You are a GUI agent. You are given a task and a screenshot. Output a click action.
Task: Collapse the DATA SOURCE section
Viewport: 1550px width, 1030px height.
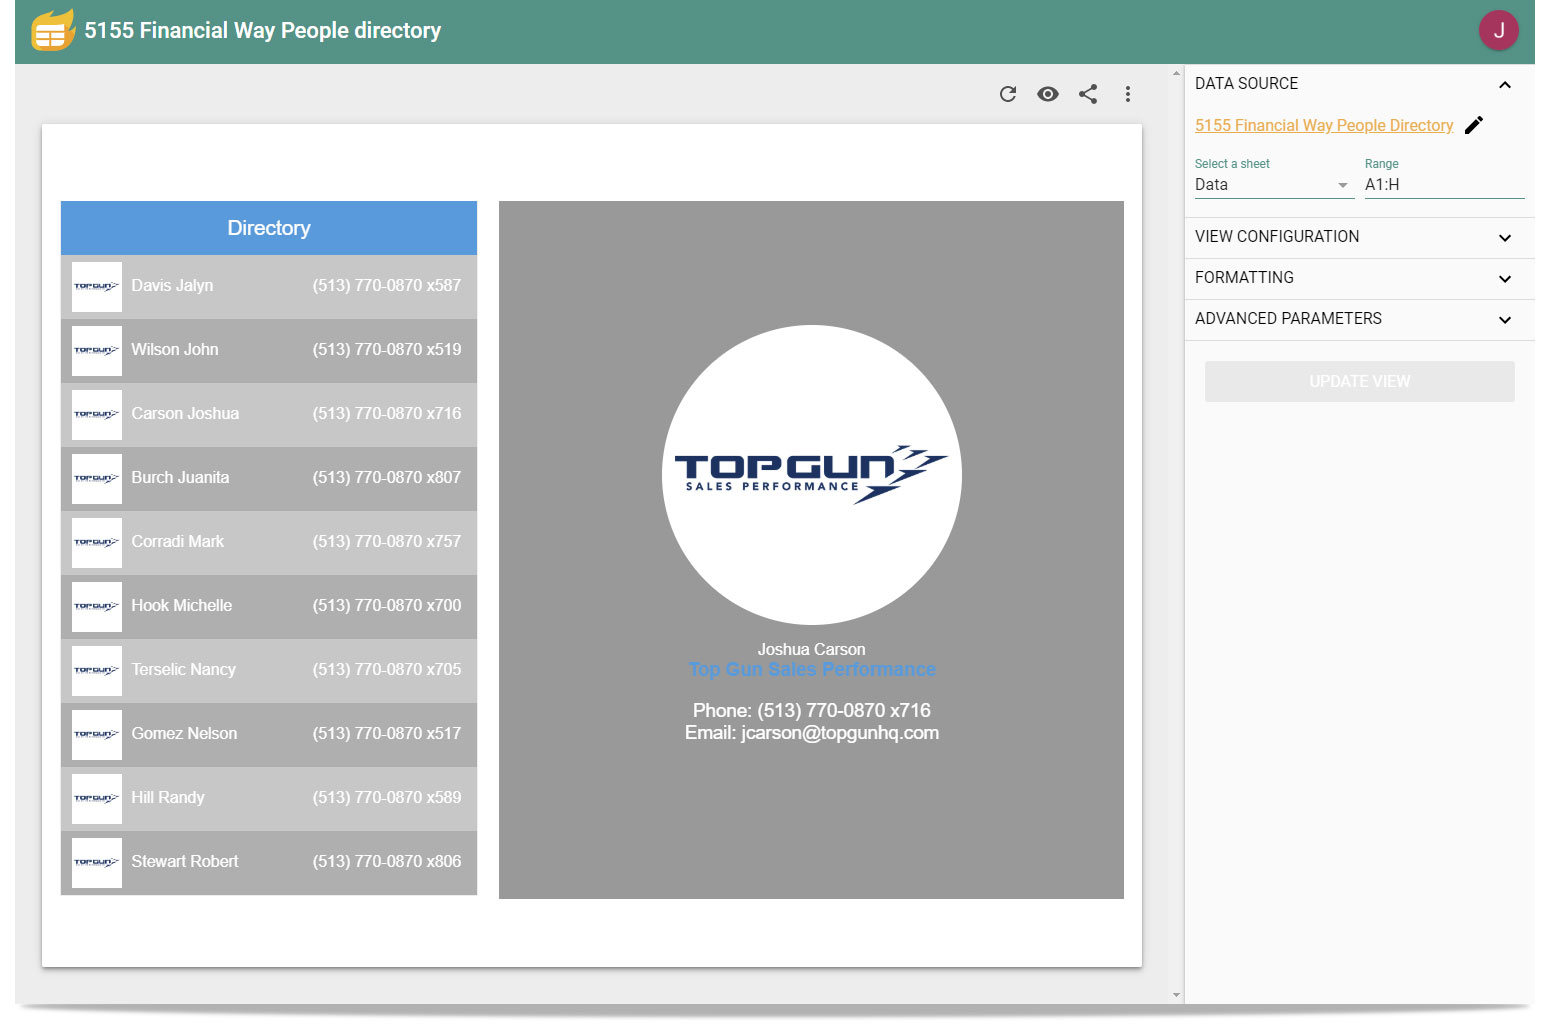pos(1505,85)
